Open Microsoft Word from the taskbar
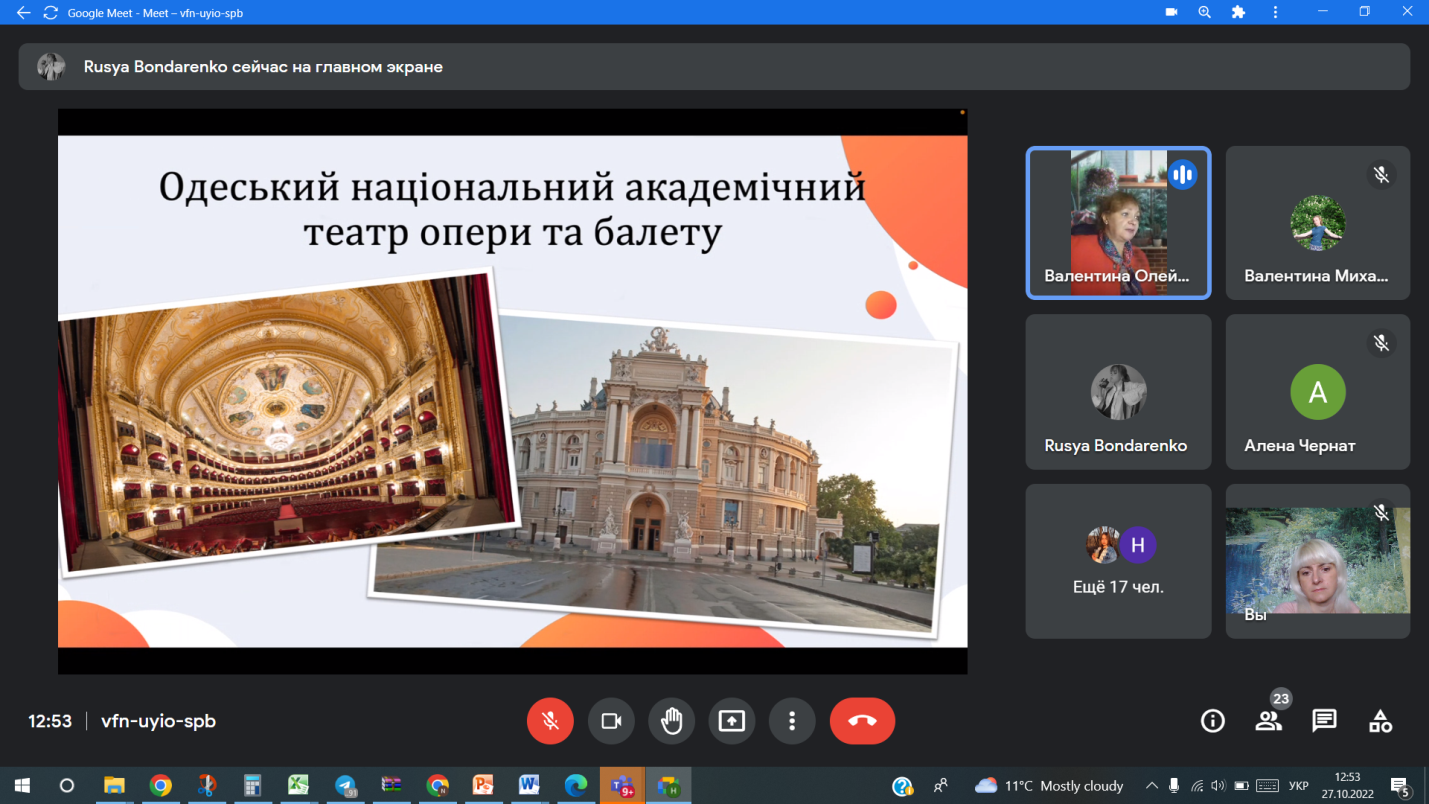This screenshot has height=804, width=1429. pos(528,786)
